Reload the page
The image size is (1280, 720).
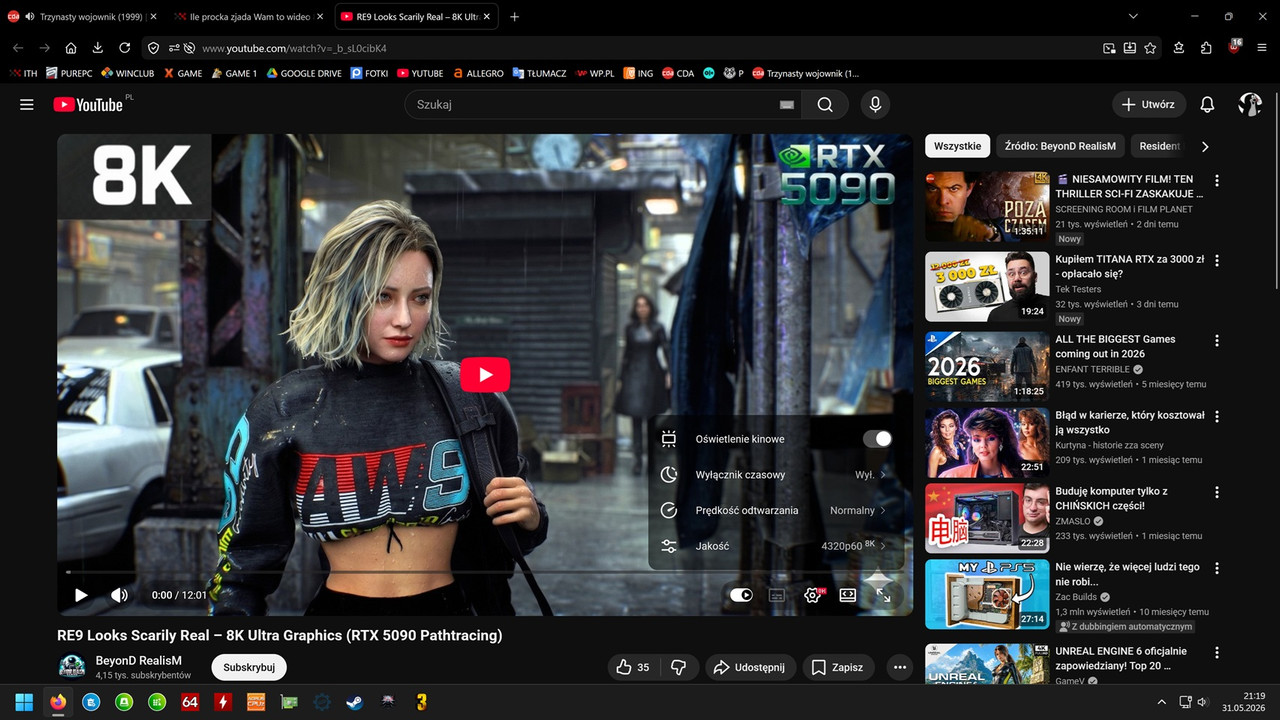pos(124,48)
